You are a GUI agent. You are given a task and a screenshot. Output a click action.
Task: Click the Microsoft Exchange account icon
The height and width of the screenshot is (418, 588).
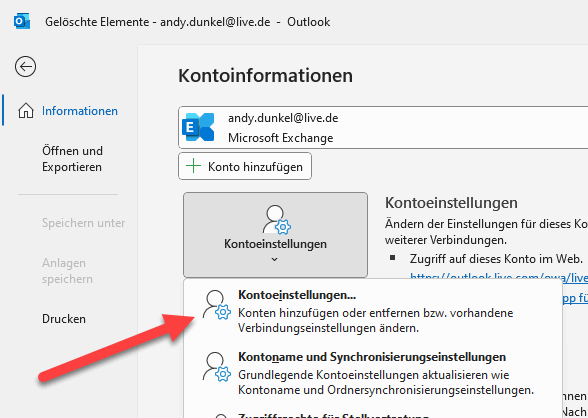[x=198, y=127]
